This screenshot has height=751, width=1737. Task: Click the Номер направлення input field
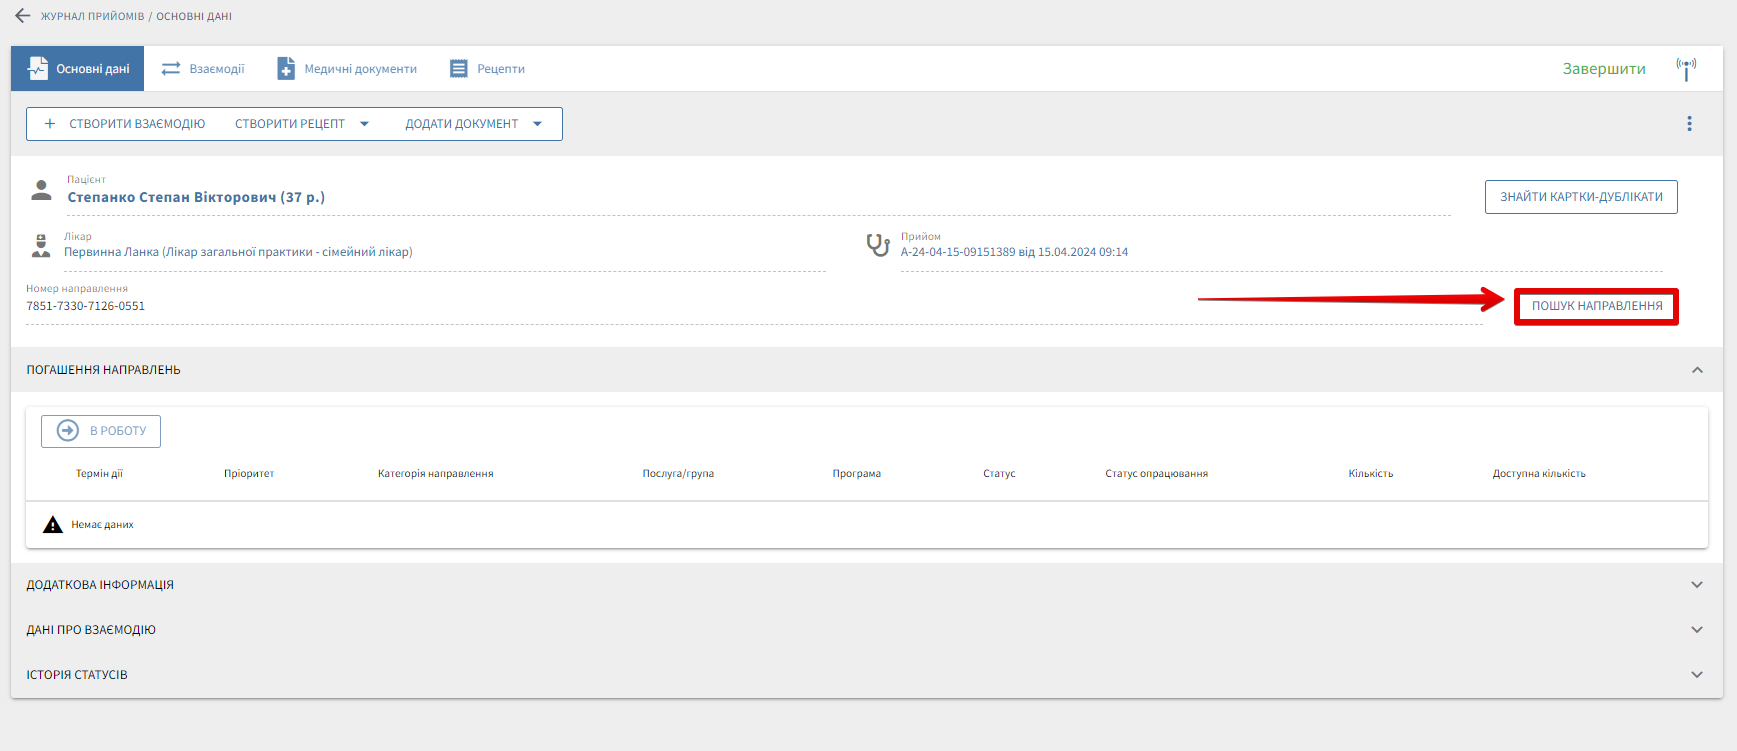click(600, 306)
